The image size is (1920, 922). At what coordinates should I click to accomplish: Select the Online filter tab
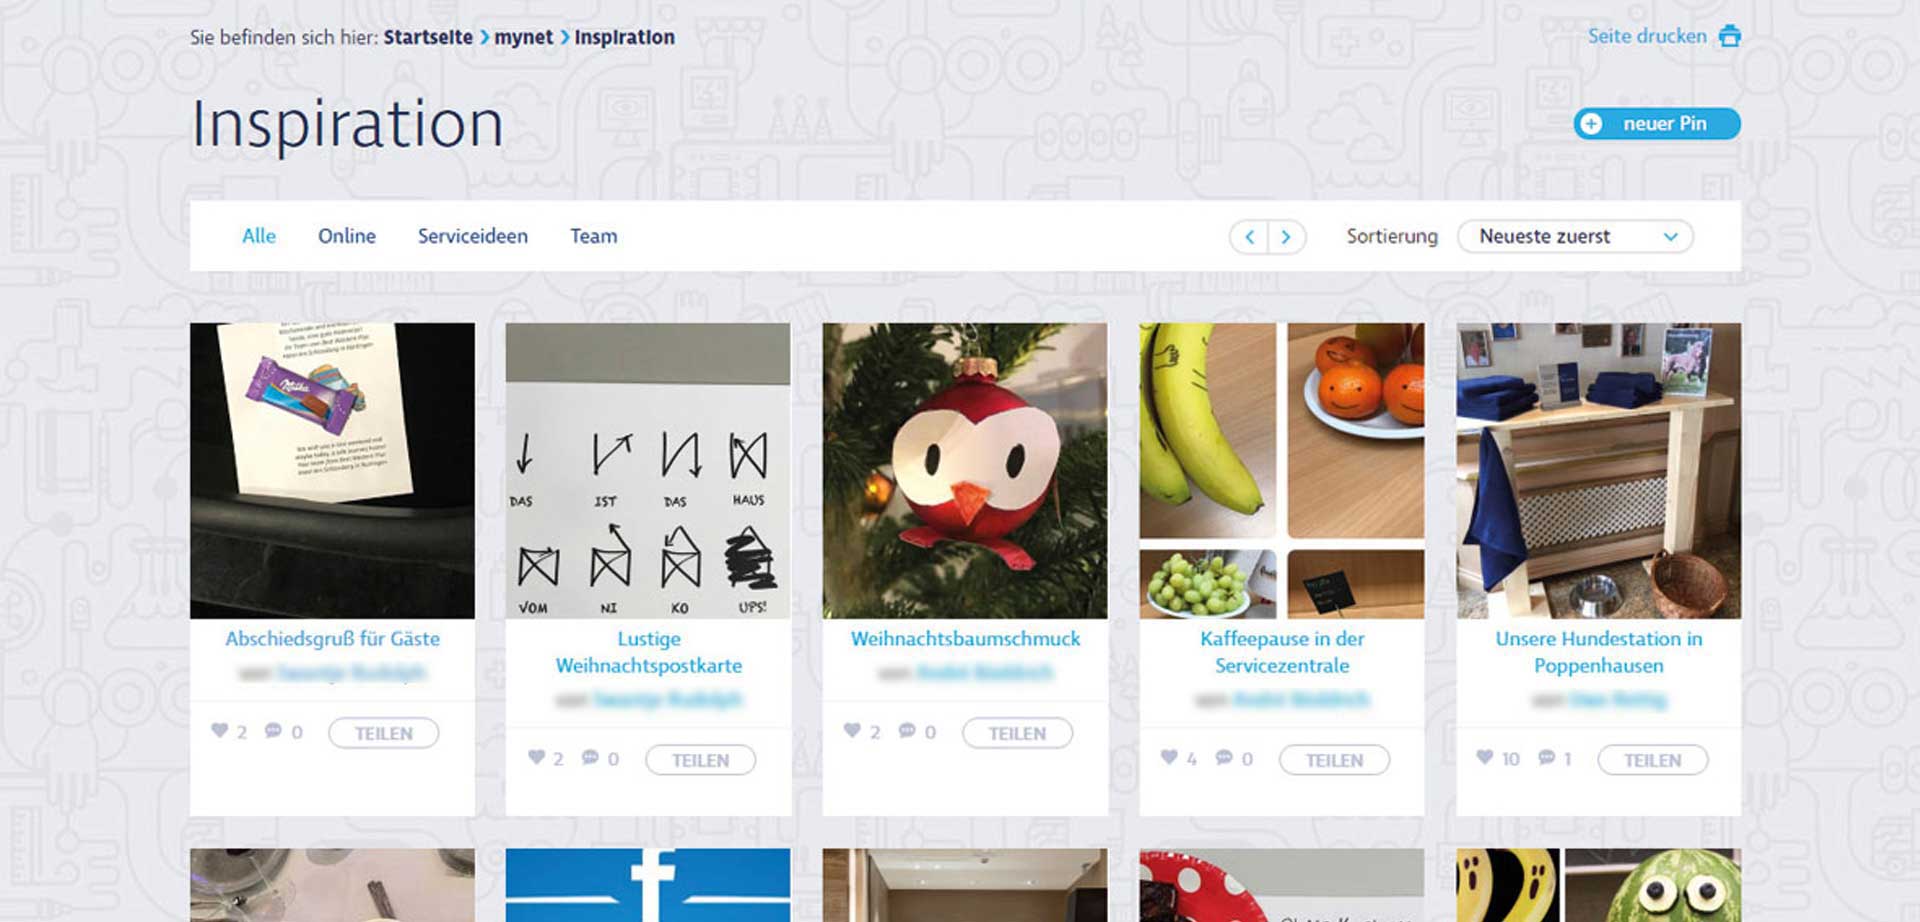coord(347,236)
